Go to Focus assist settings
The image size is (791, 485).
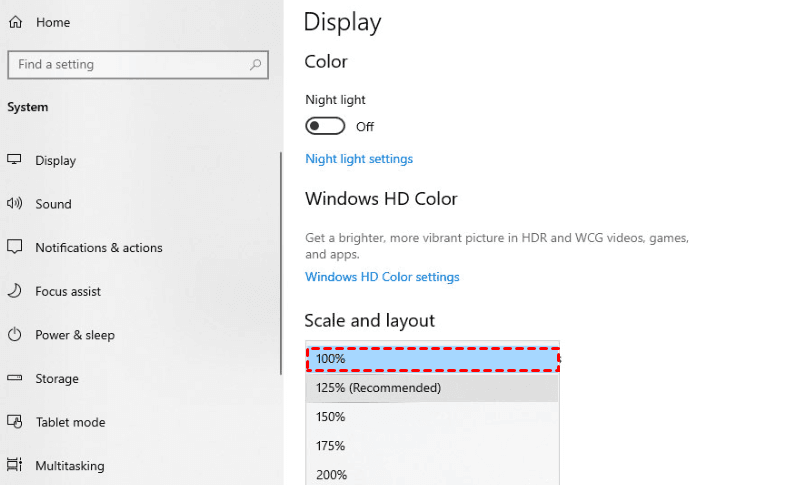[x=68, y=291]
